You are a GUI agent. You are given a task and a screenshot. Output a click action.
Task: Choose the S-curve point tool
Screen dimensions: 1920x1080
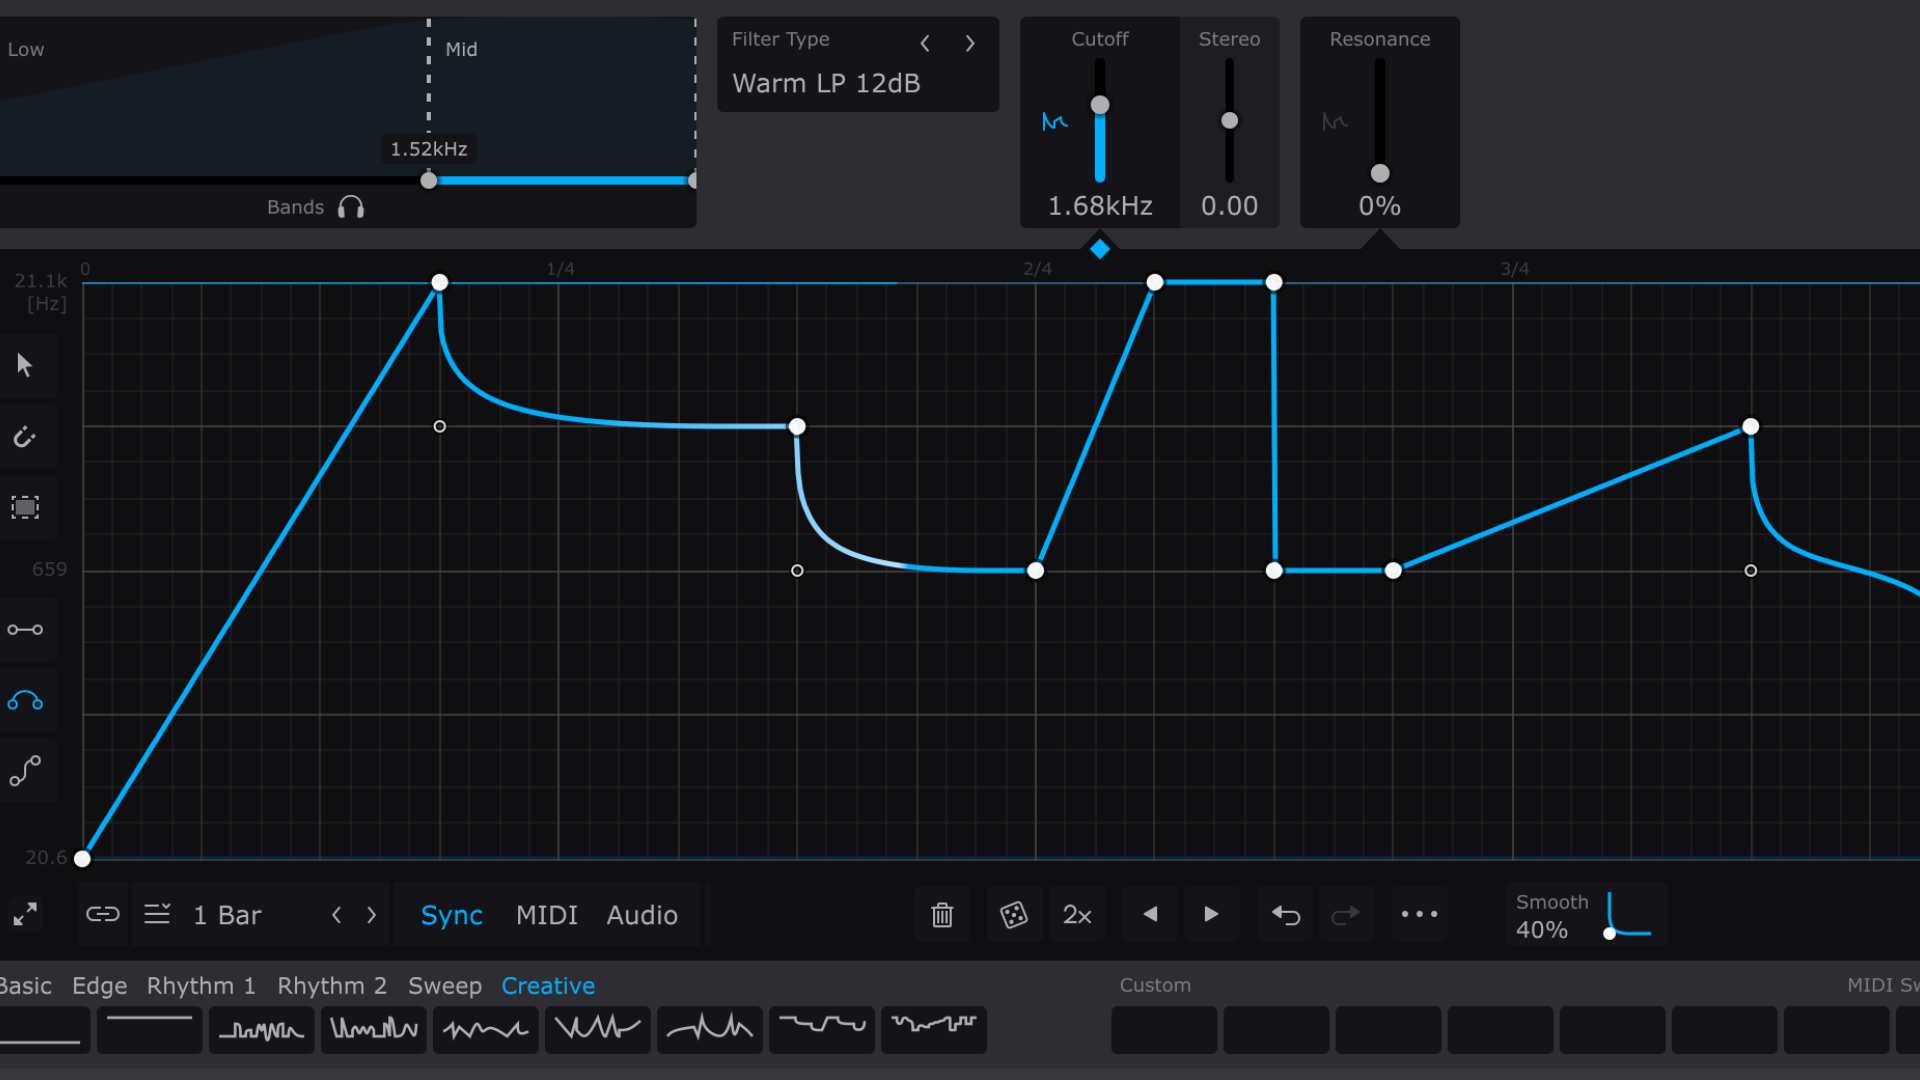pos(25,770)
